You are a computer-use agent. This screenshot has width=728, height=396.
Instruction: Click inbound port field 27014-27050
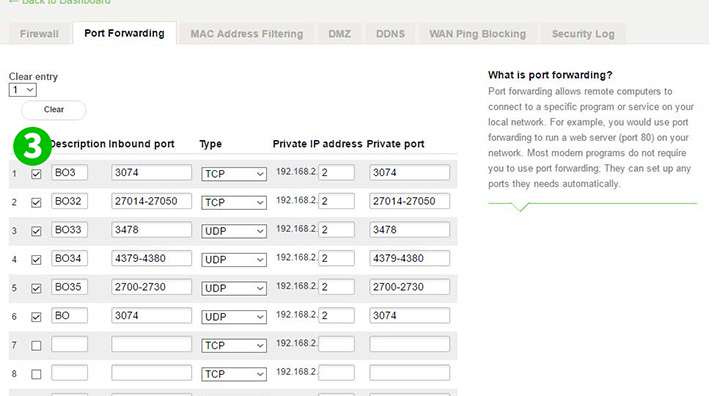[151, 201]
